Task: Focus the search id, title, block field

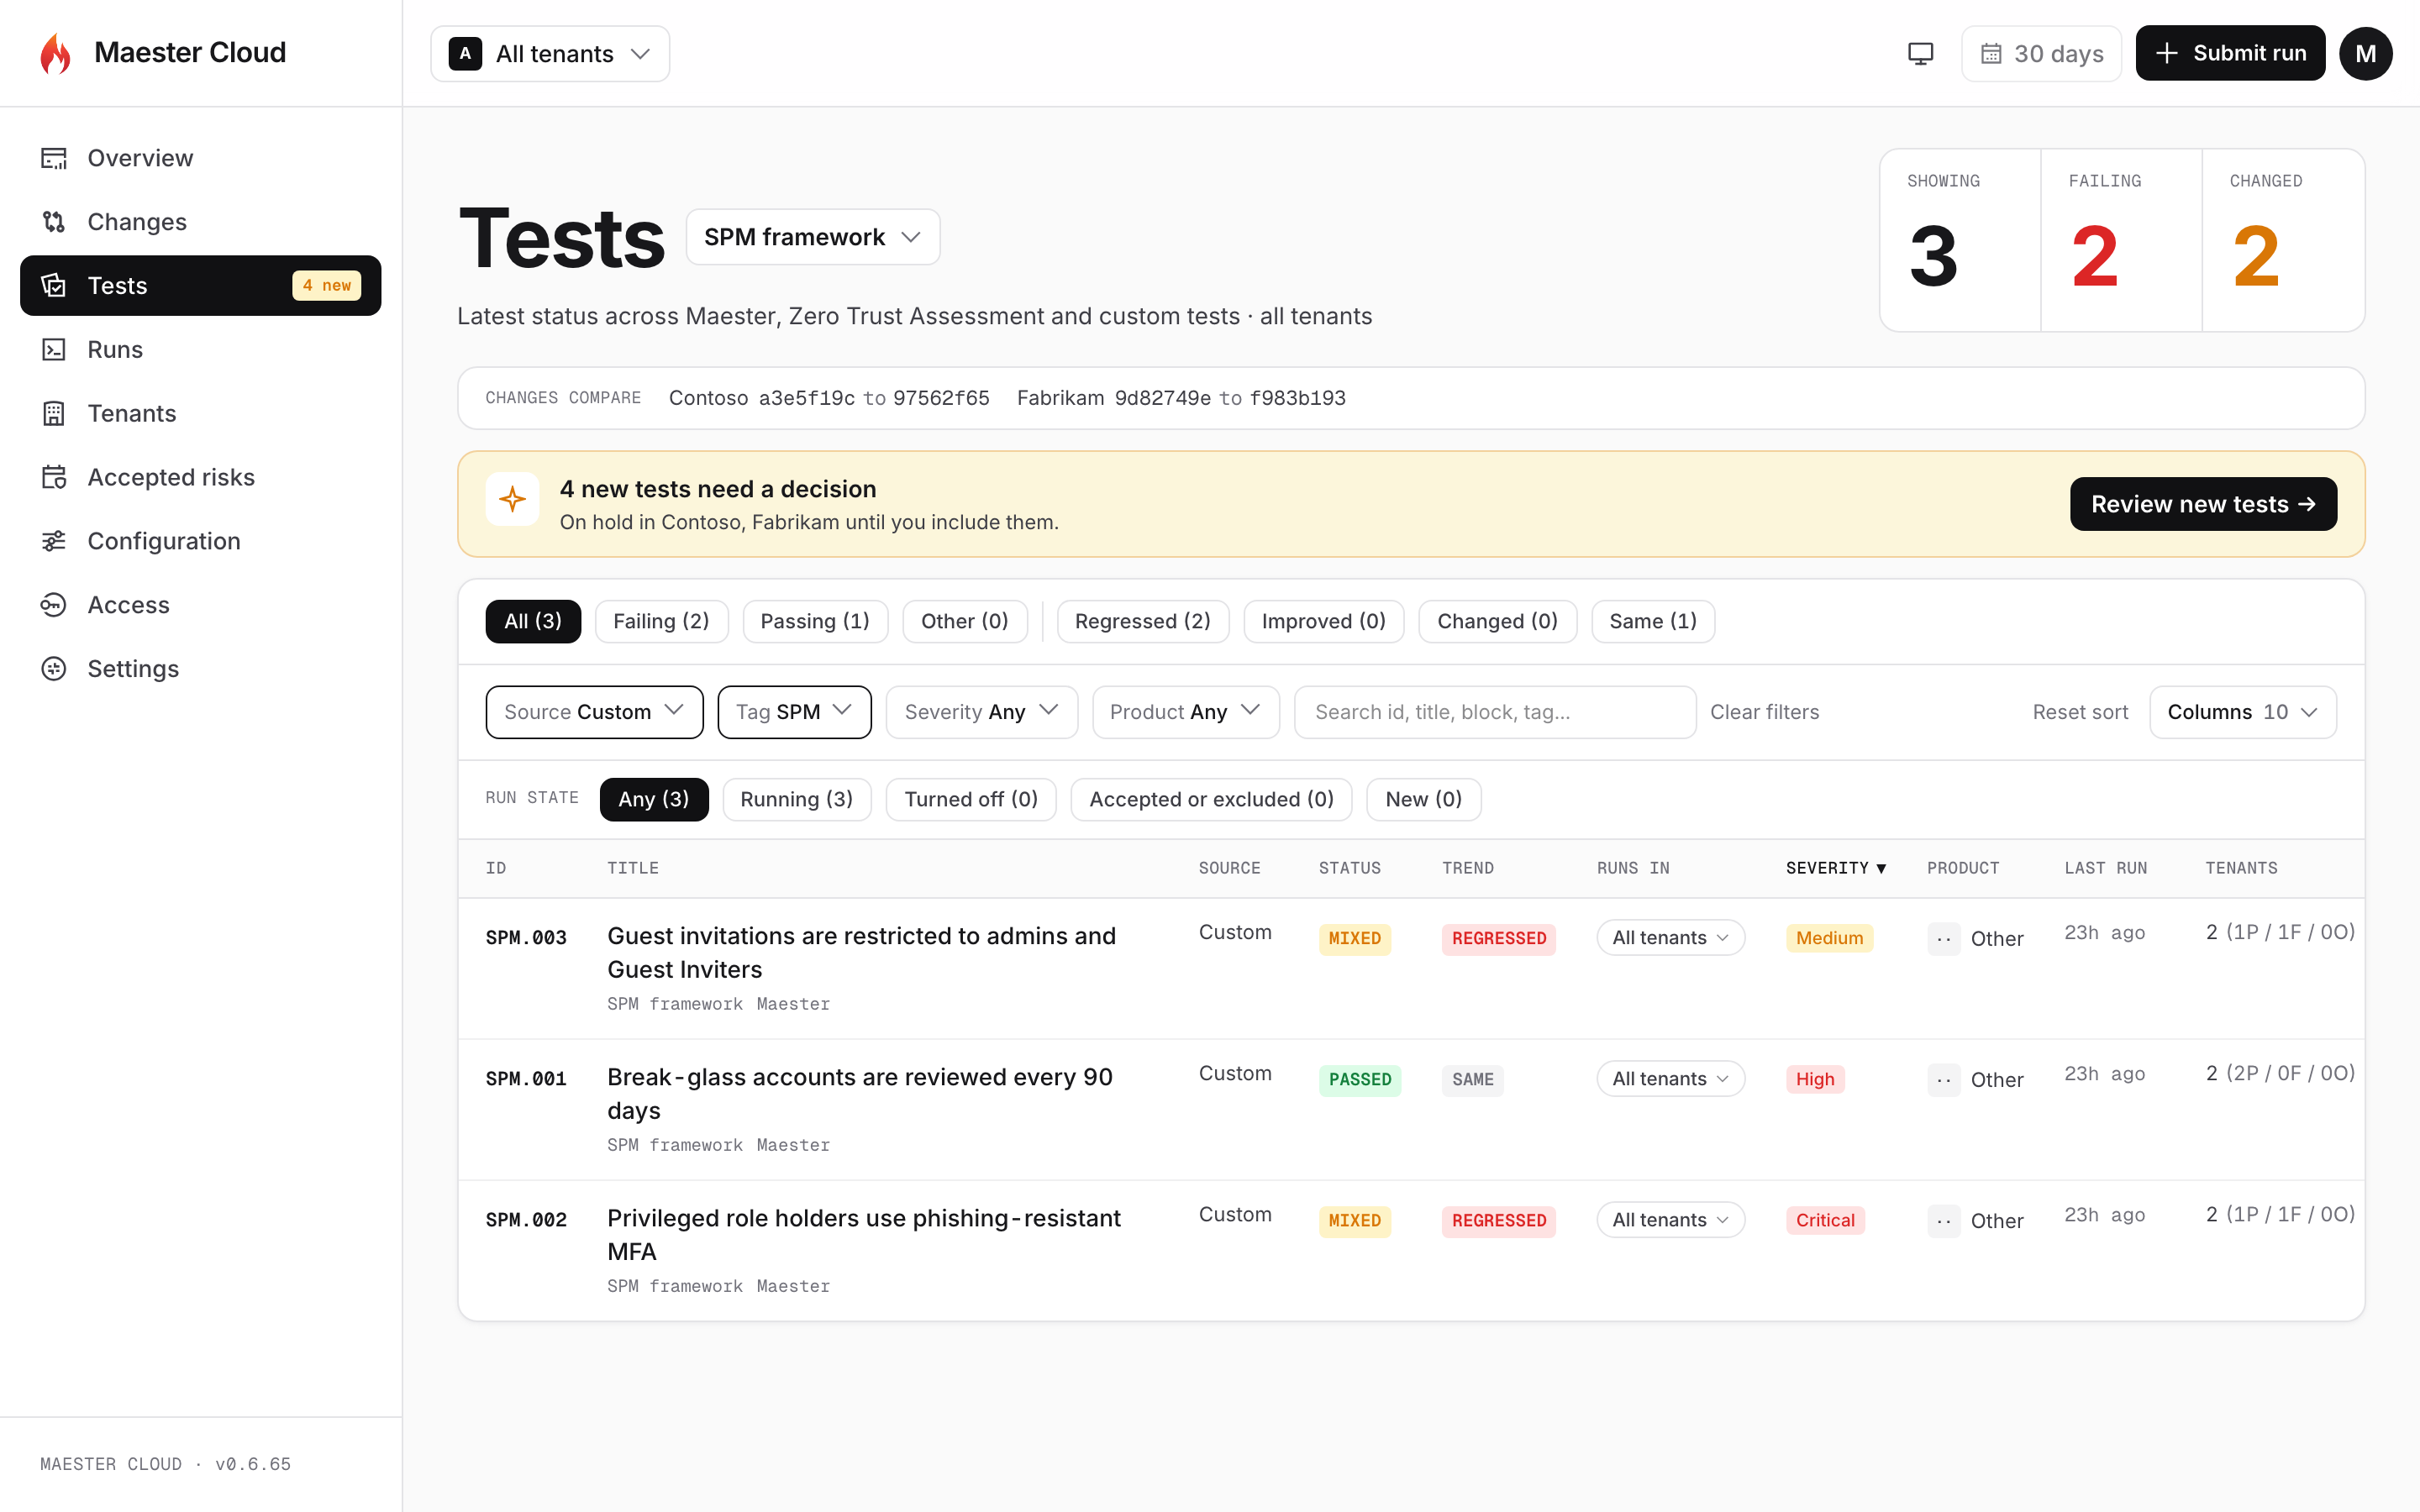Action: [1495, 712]
